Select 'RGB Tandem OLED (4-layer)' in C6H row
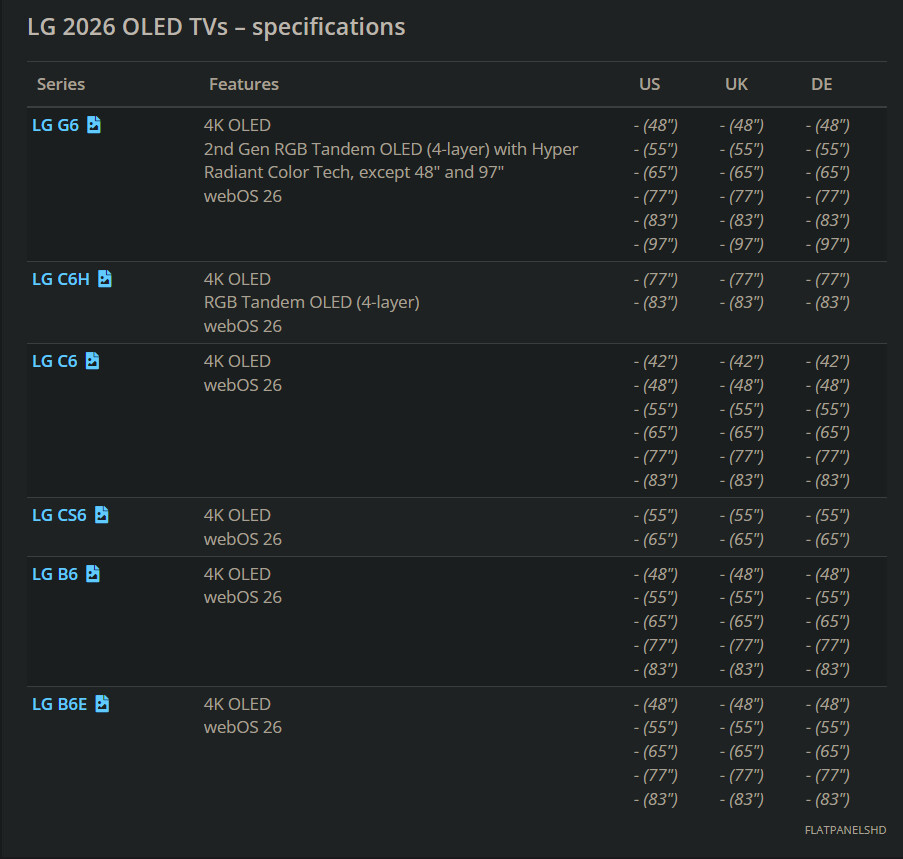The width and height of the screenshot is (903, 859). pyautogui.click(x=312, y=302)
